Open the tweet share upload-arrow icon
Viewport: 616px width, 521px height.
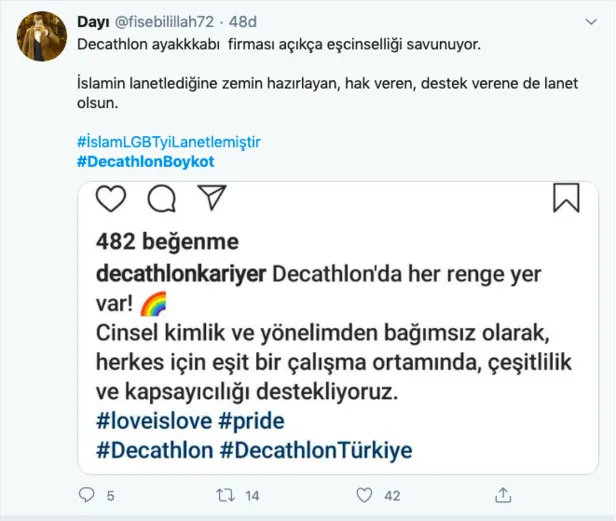[504, 494]
